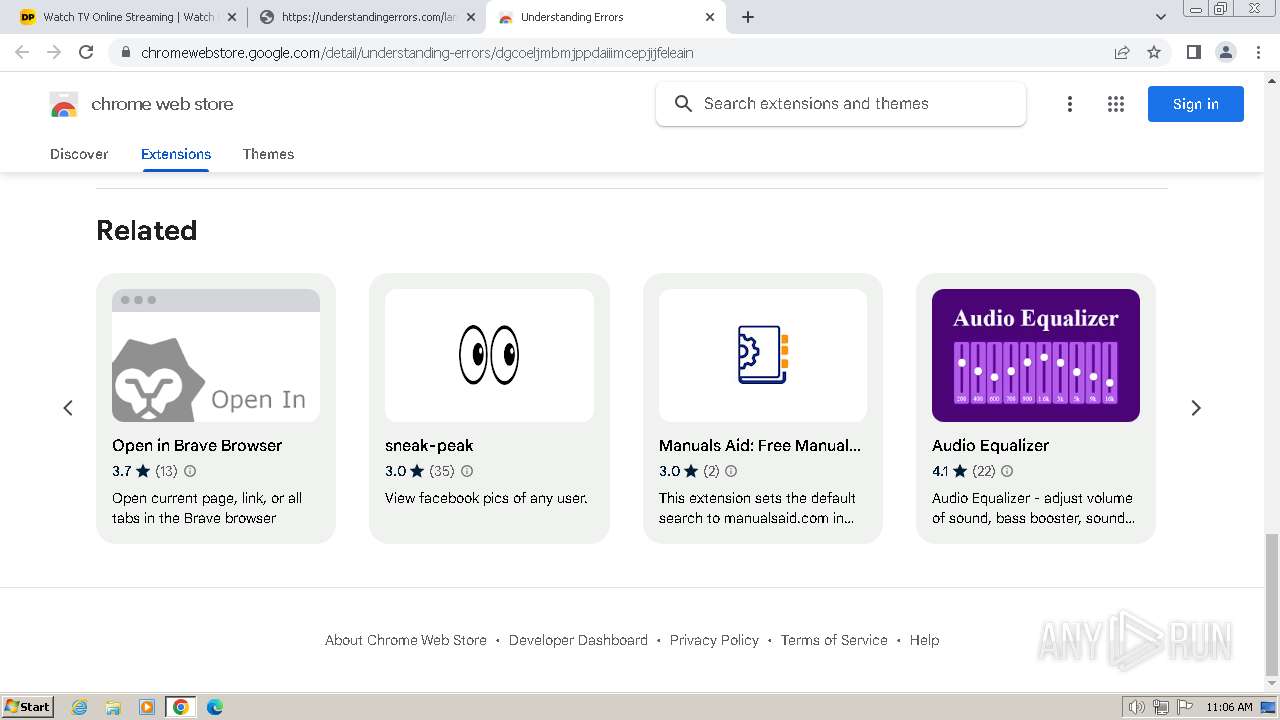Switch to the Themes tab

[x=268, y=154]
